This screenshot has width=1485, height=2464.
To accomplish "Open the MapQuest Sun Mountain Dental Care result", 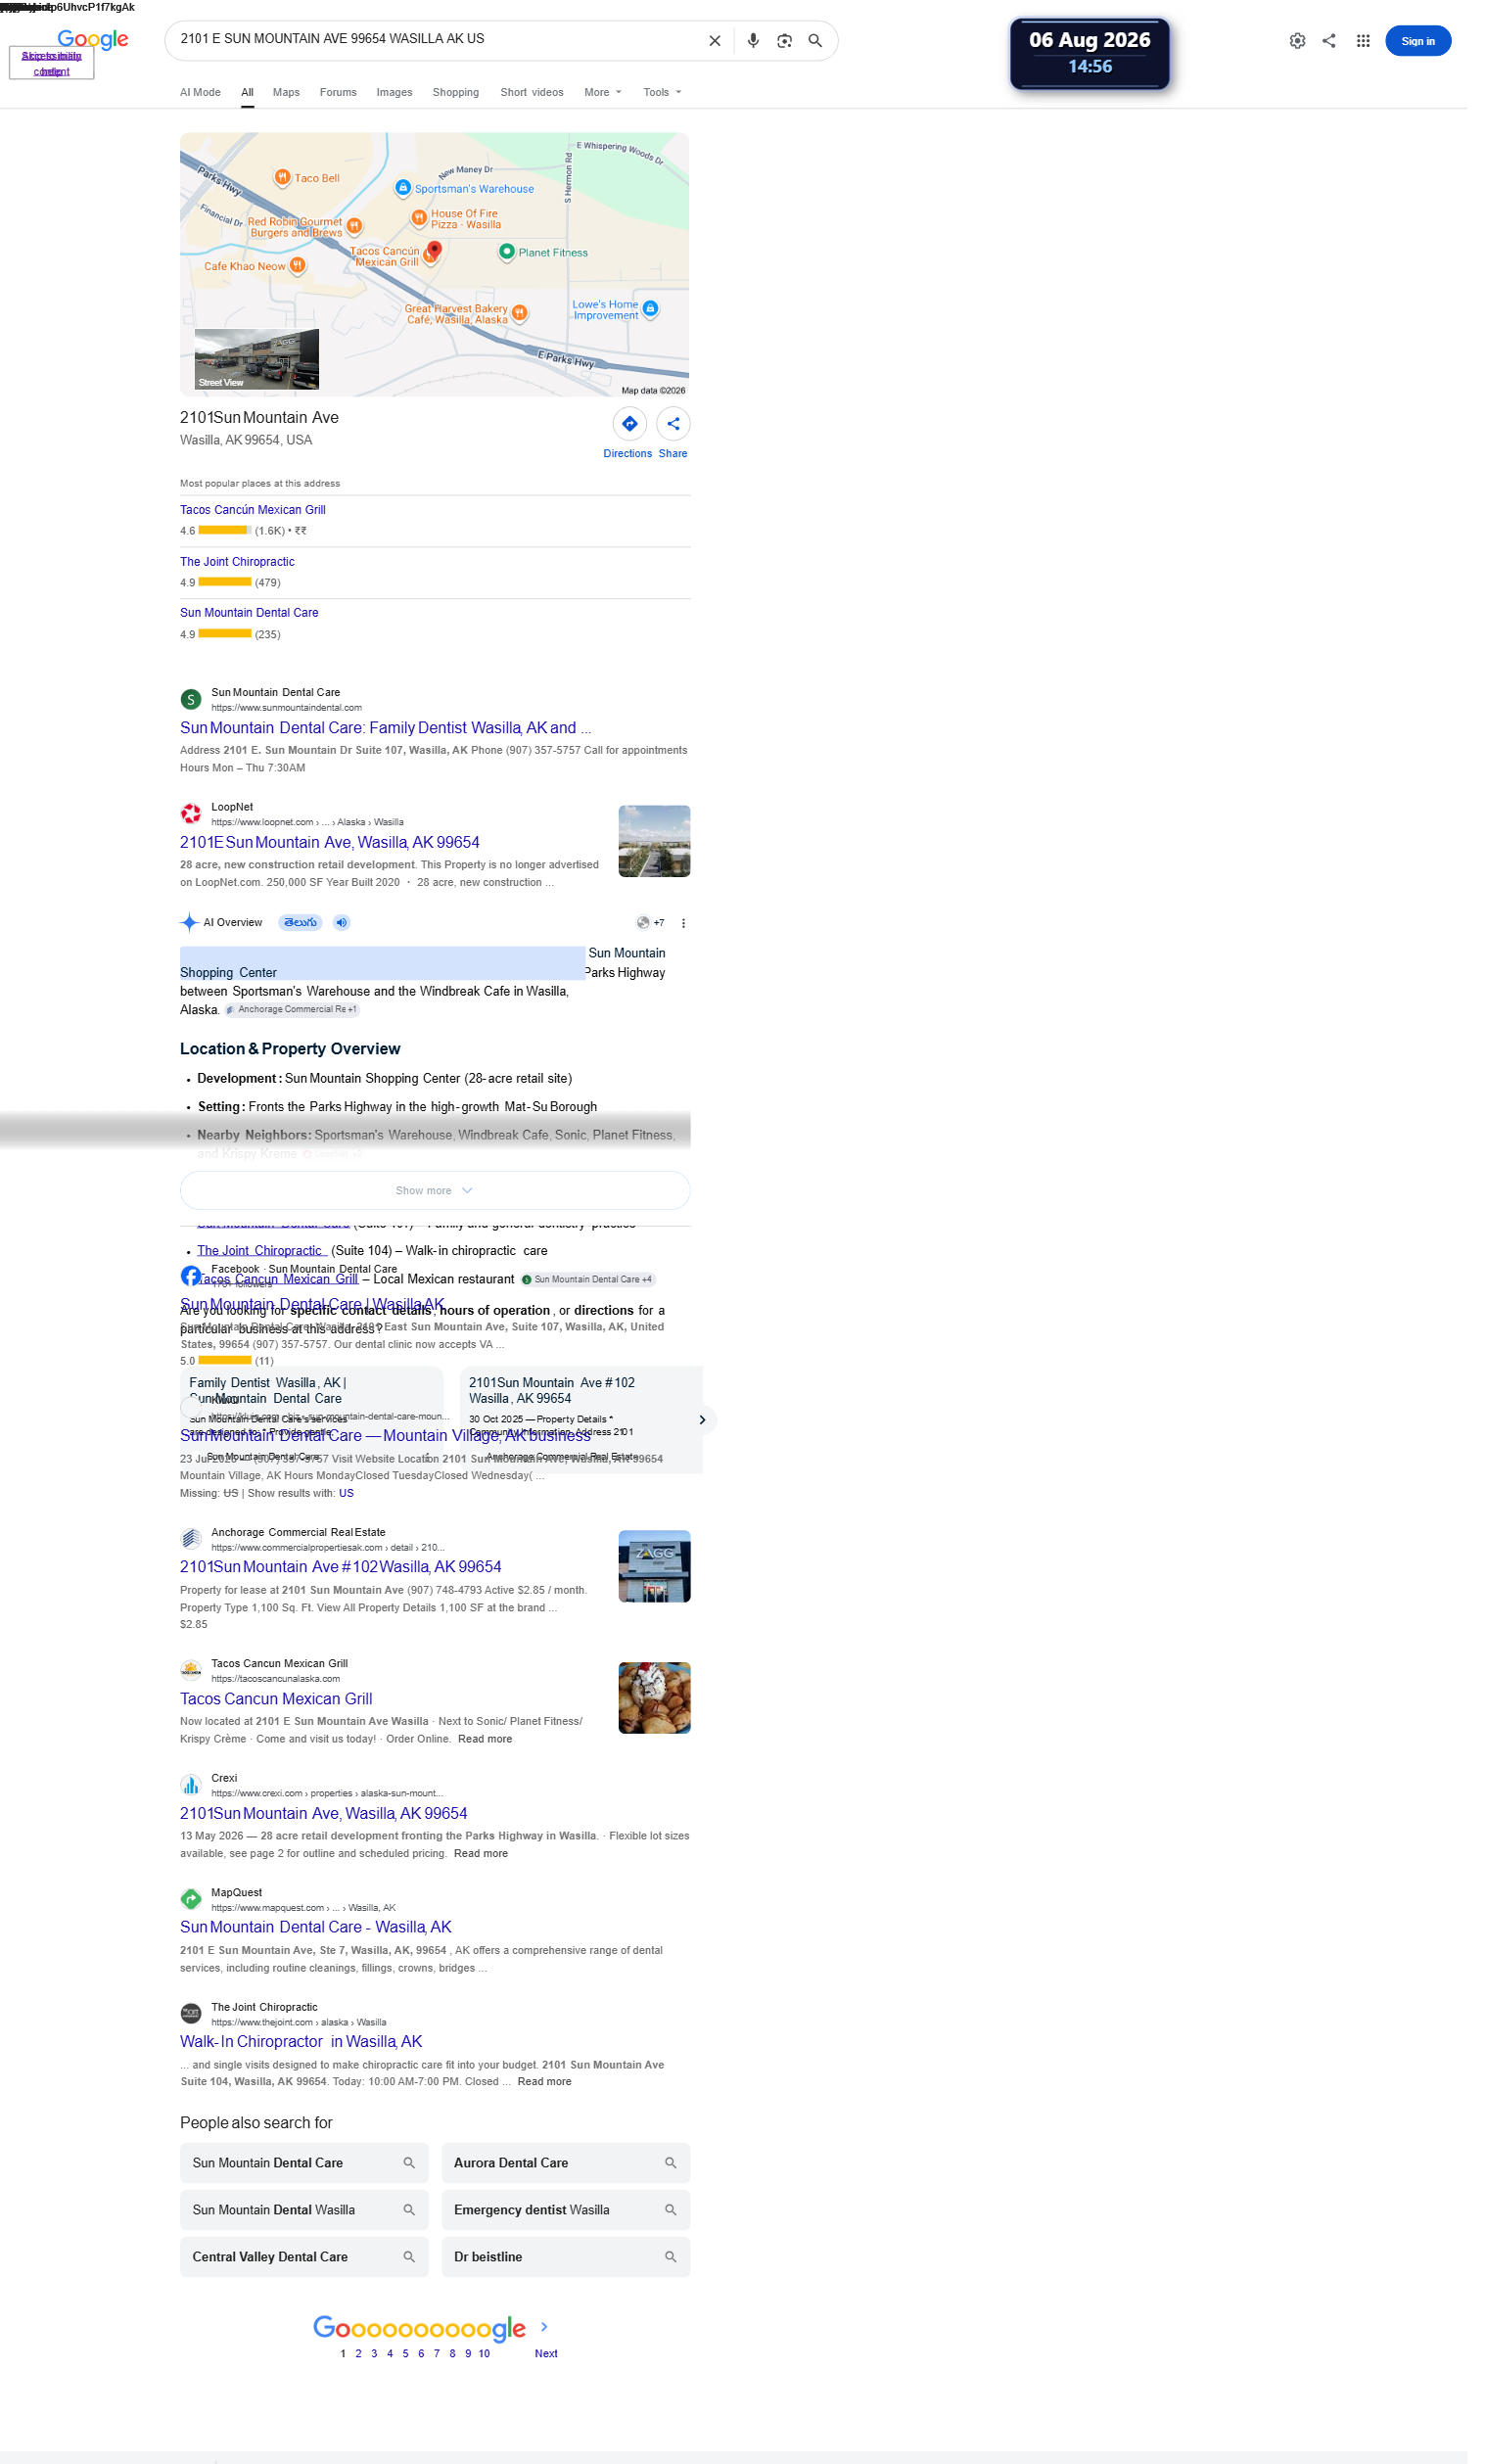I will pyautogui.click(x=316, y=1927).
